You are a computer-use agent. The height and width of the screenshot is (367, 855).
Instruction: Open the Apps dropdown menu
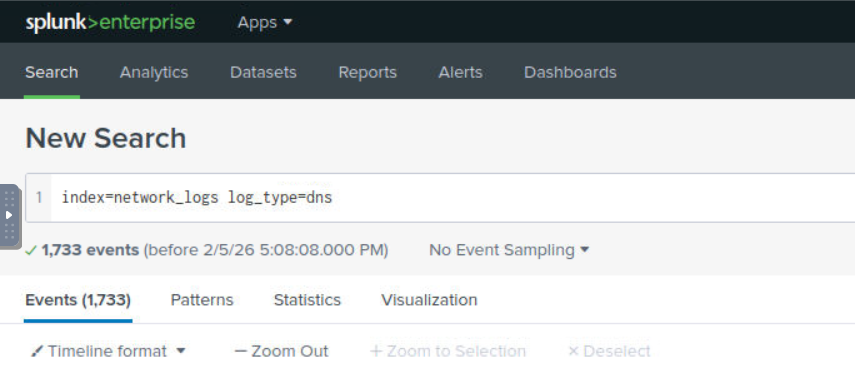click(x=265, y=22)
